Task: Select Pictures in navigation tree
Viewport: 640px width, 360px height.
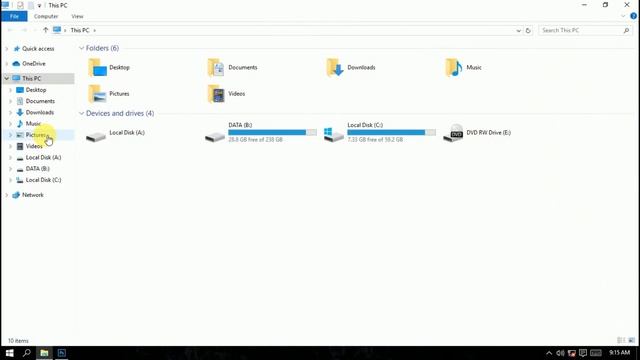Action: point(37,135)
